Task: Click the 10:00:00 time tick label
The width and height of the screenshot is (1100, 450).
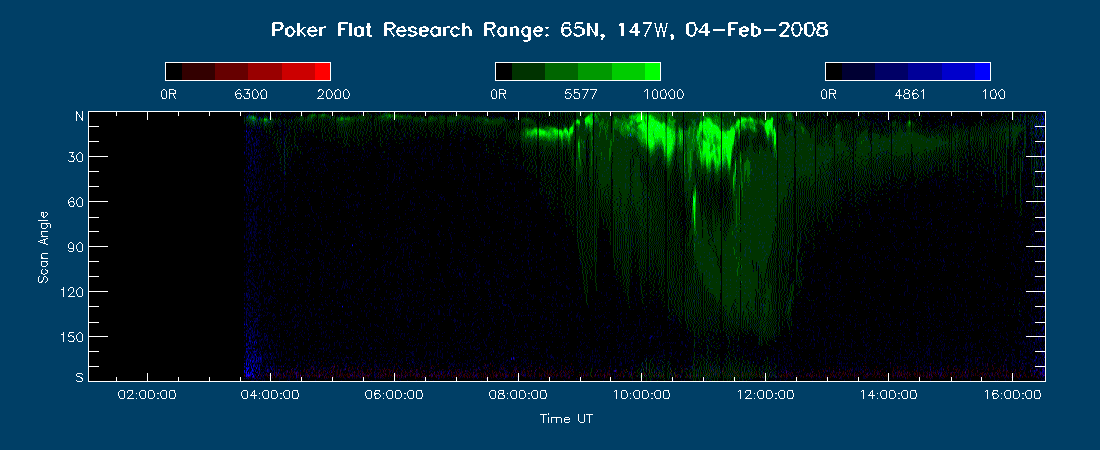Action: [x=642, y=395]
